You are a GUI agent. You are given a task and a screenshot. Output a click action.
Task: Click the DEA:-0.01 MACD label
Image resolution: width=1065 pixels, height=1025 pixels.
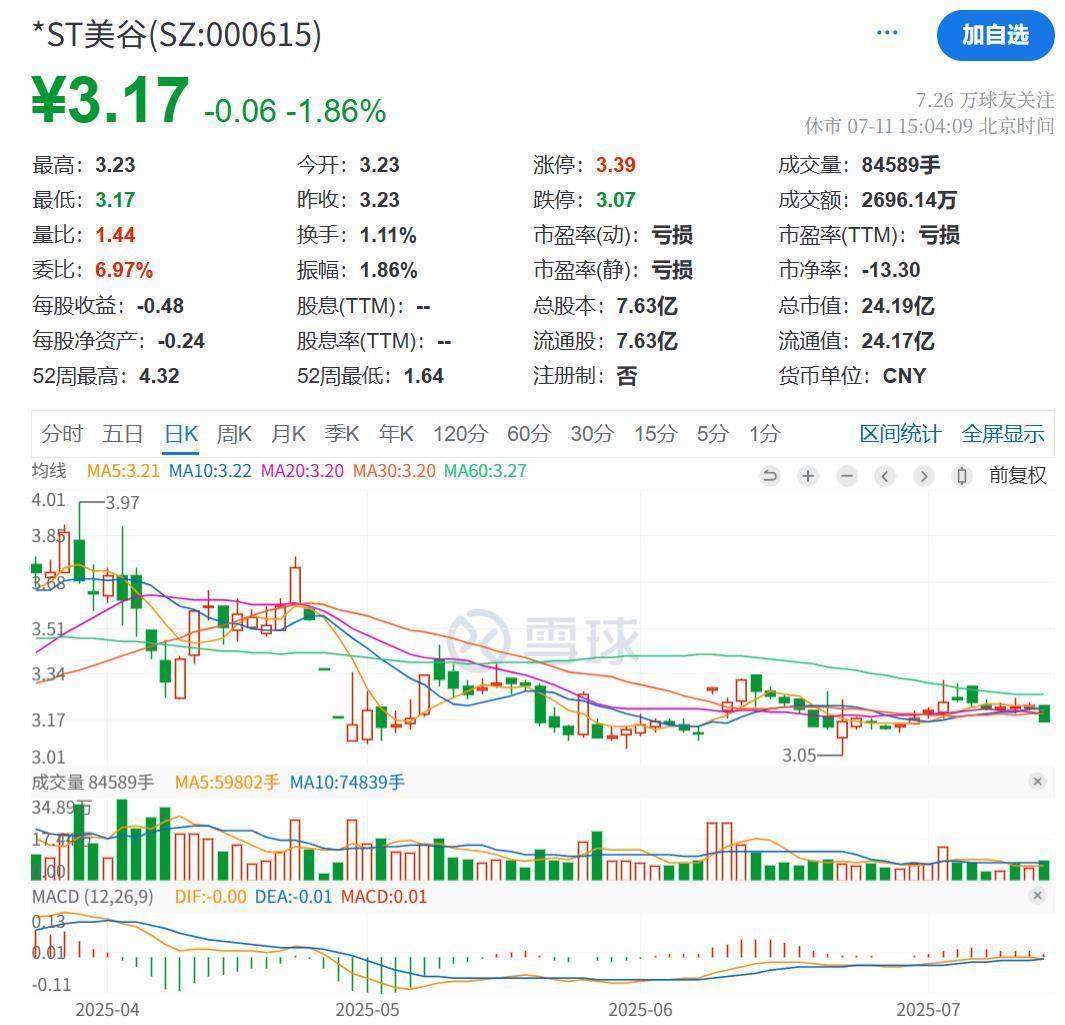pyautogui.click(x=293, y=897)
